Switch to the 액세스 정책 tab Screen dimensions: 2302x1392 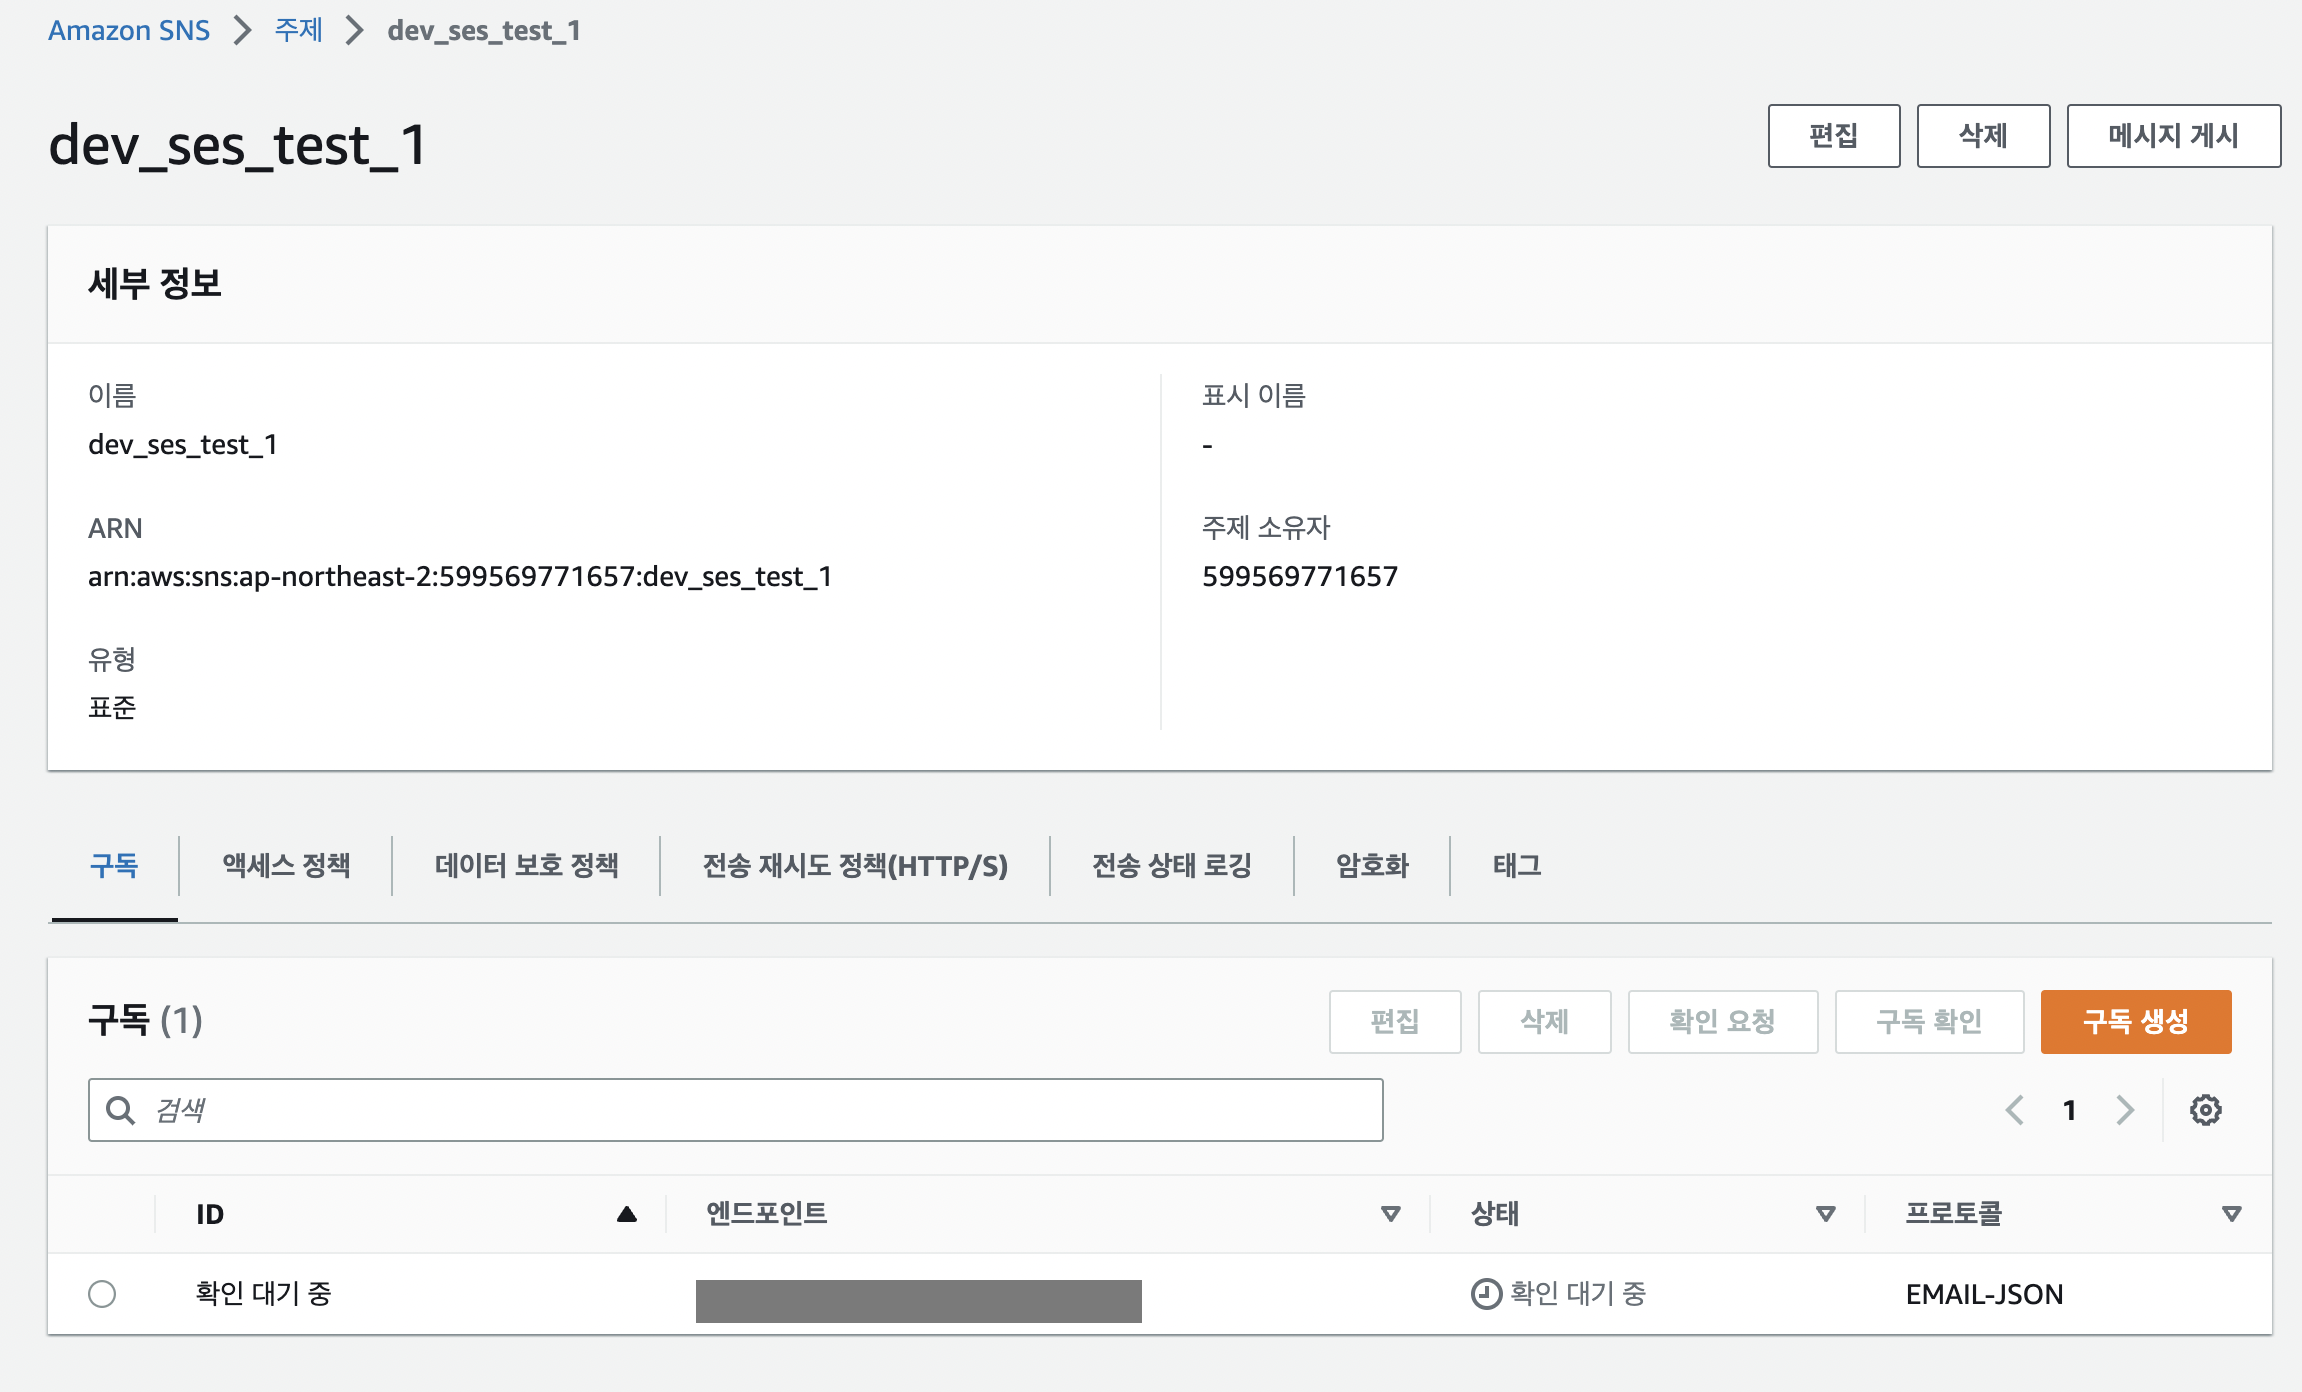pos(286,865)
